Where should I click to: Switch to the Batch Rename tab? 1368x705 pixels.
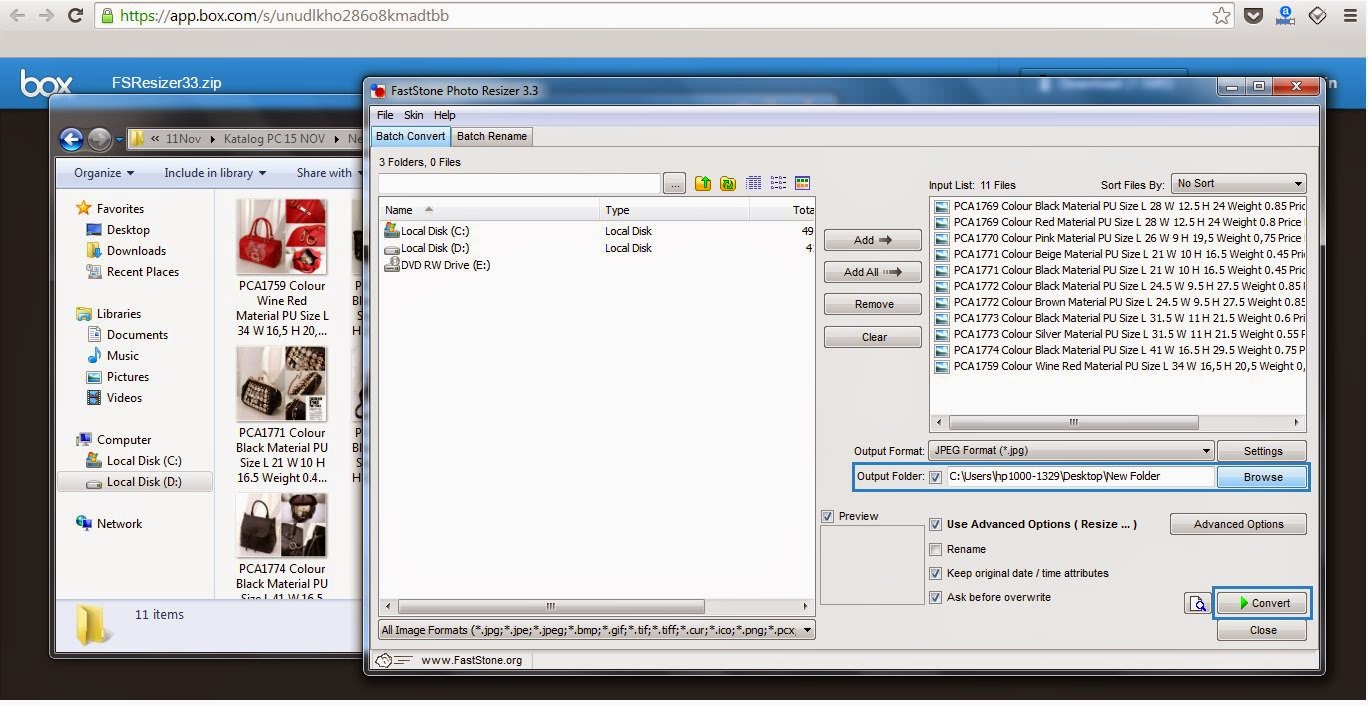(492, 136)
